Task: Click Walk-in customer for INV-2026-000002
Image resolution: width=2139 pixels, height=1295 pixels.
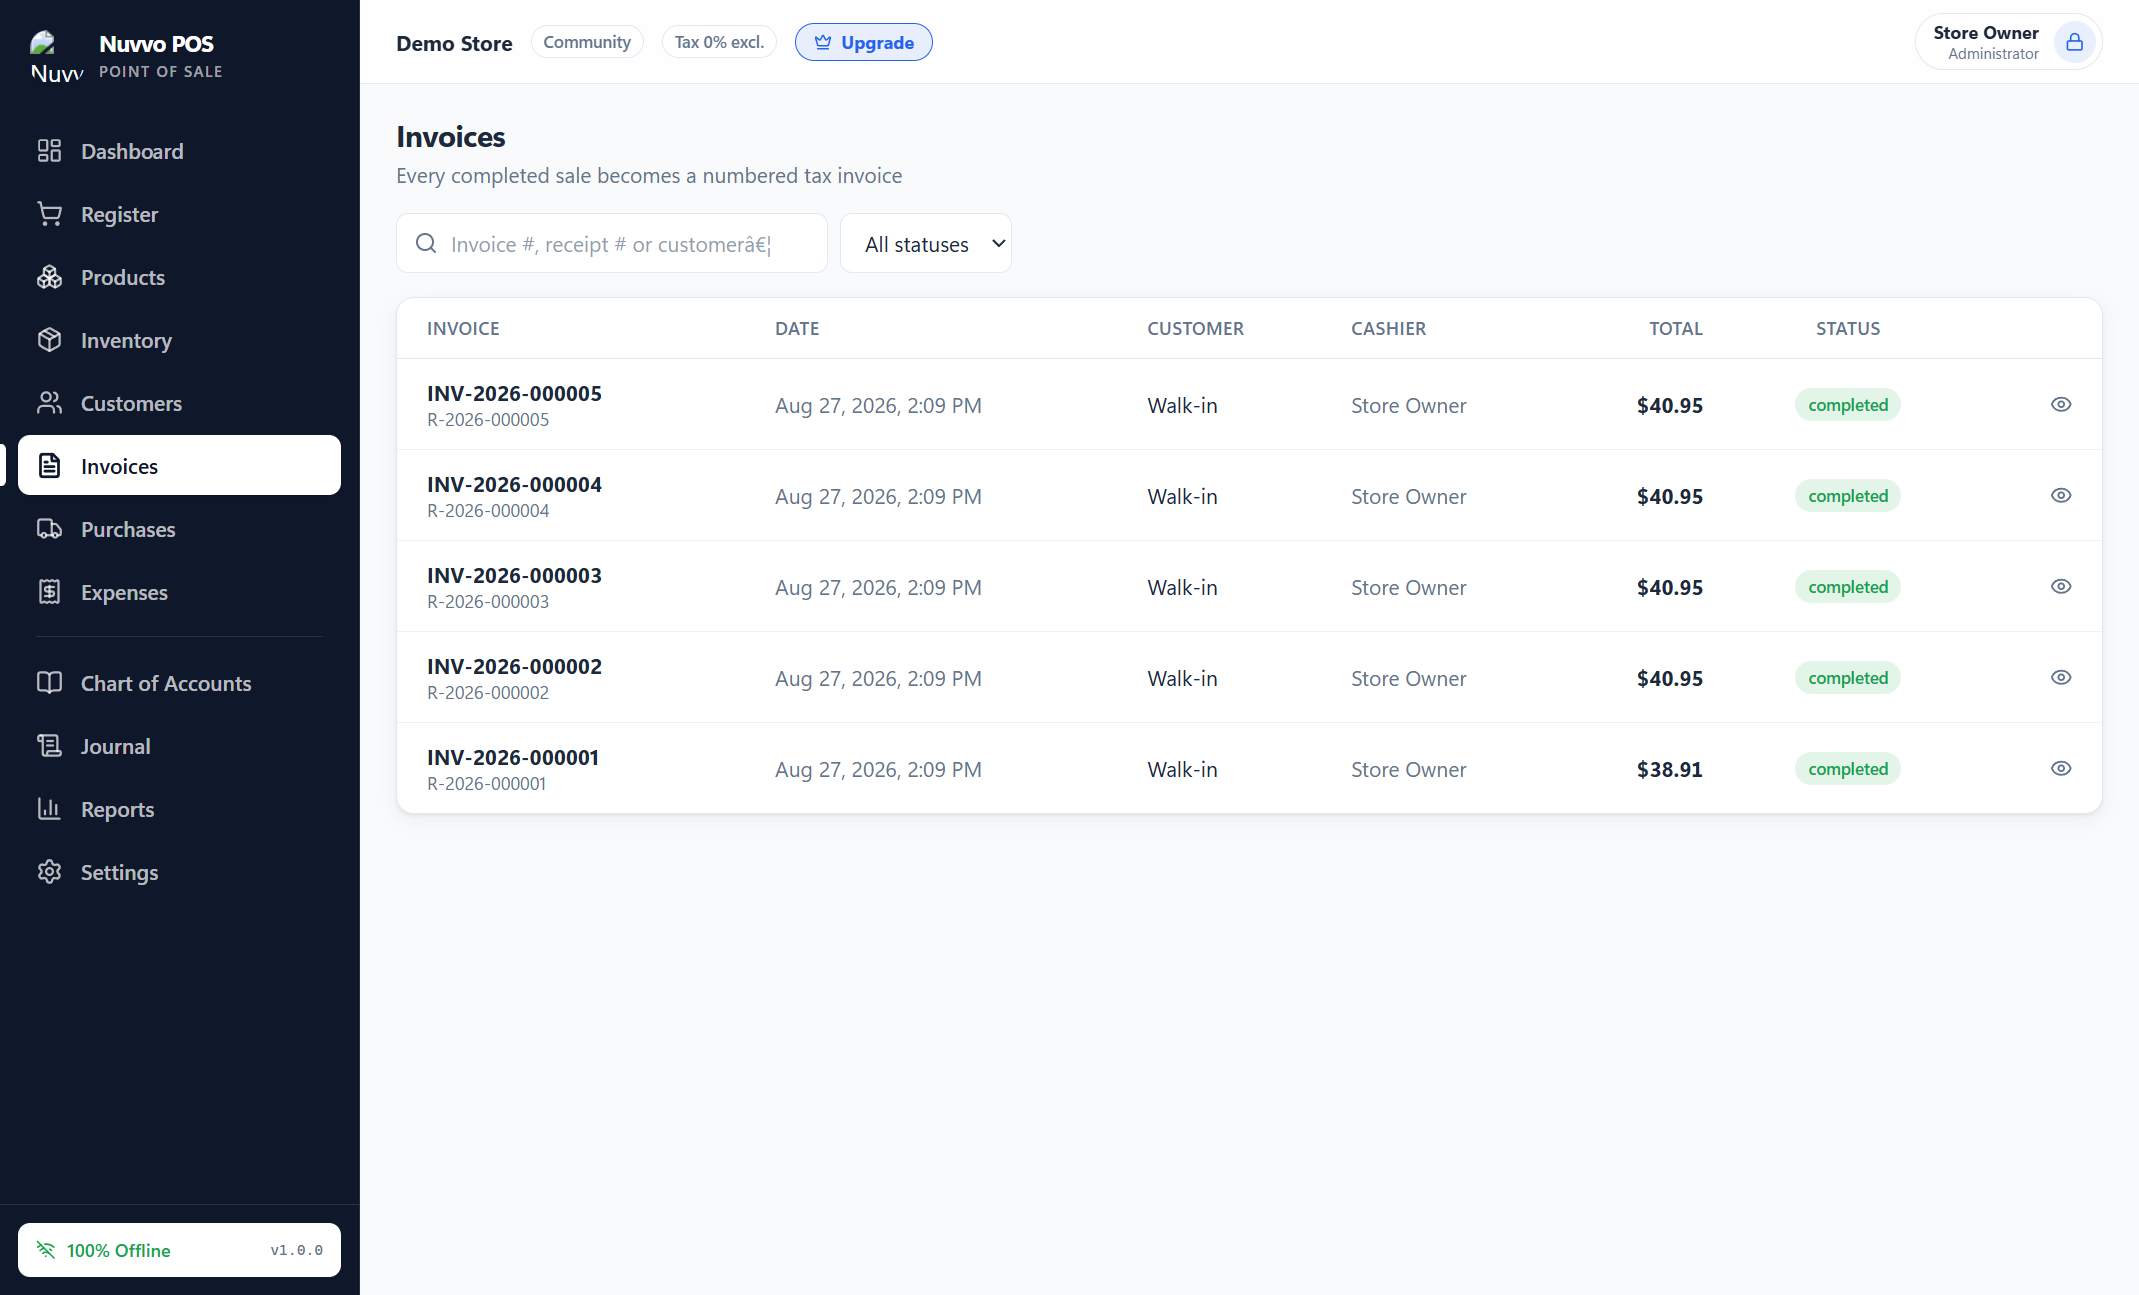Action: tap(1182, 678)
